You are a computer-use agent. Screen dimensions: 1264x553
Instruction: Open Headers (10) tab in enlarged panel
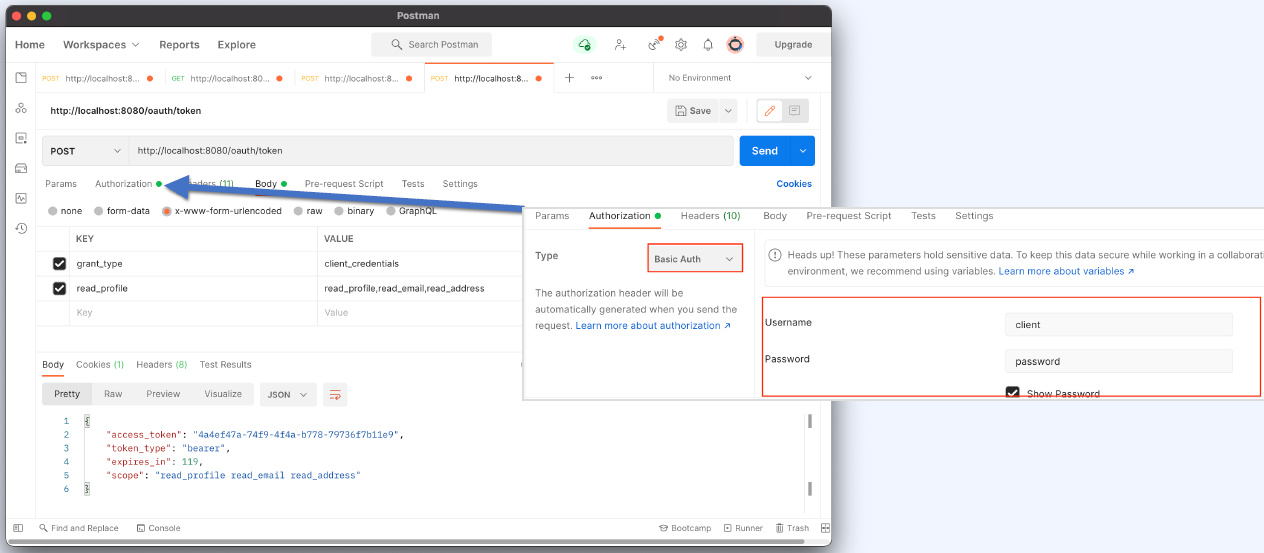coord(710,216)
